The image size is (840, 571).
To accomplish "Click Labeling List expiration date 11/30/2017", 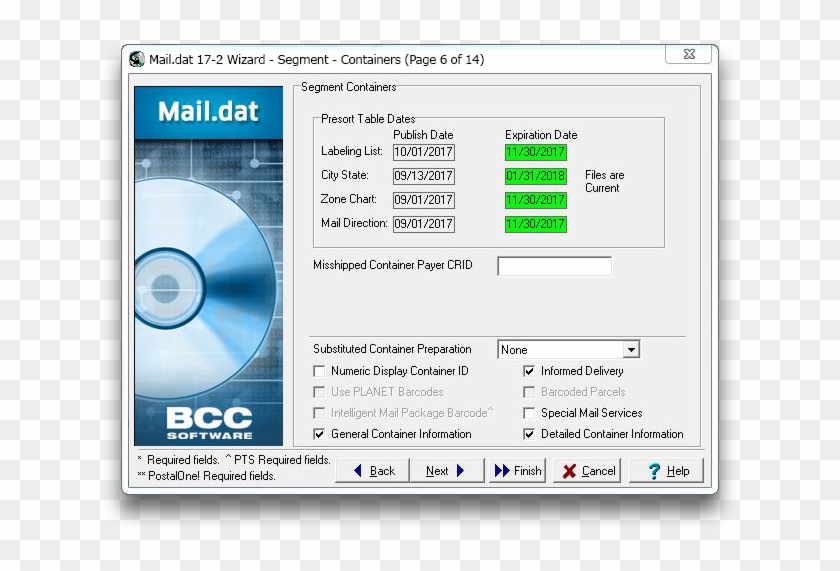I will point(536,152).
